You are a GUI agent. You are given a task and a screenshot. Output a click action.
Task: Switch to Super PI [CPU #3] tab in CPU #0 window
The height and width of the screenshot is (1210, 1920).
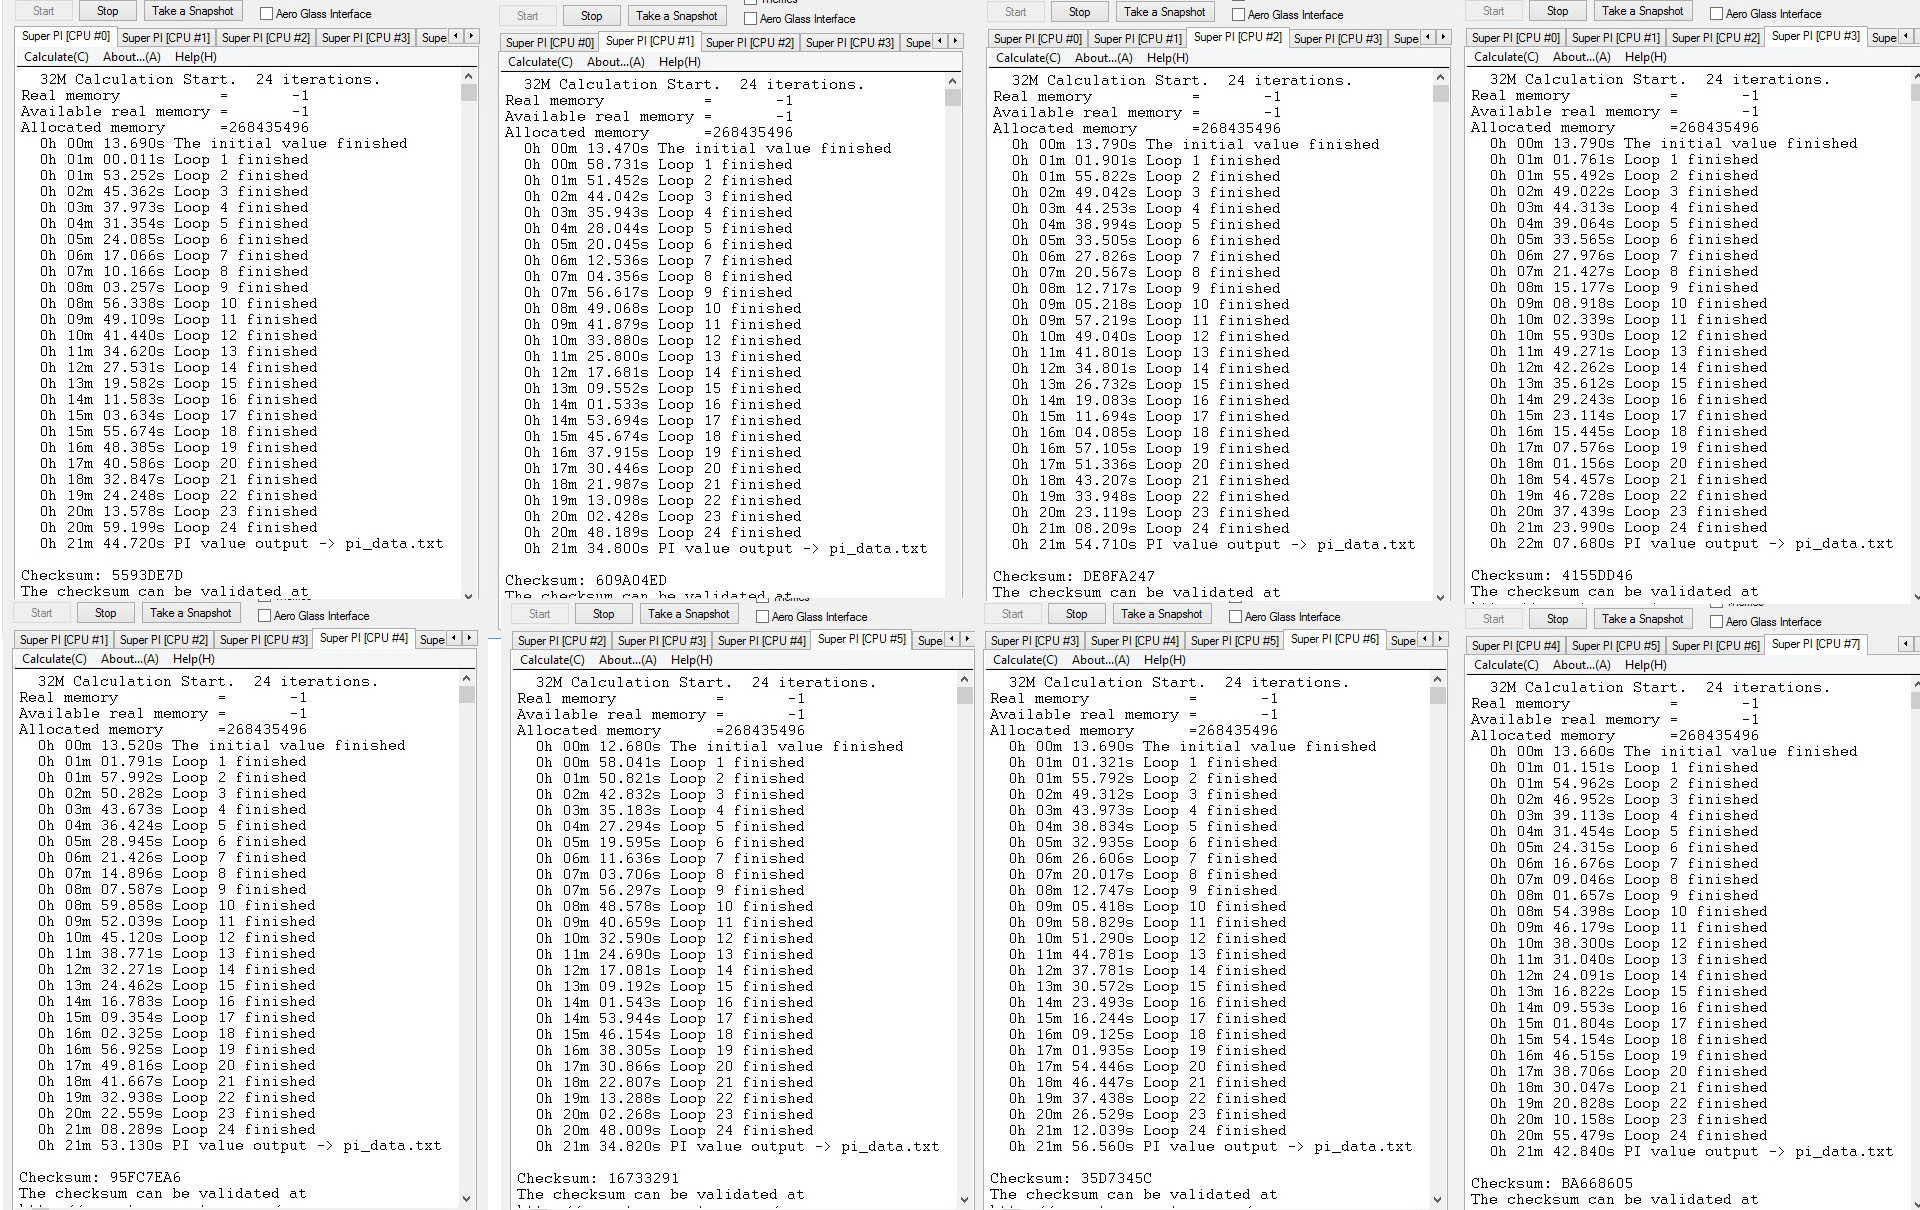click(366, 38)
